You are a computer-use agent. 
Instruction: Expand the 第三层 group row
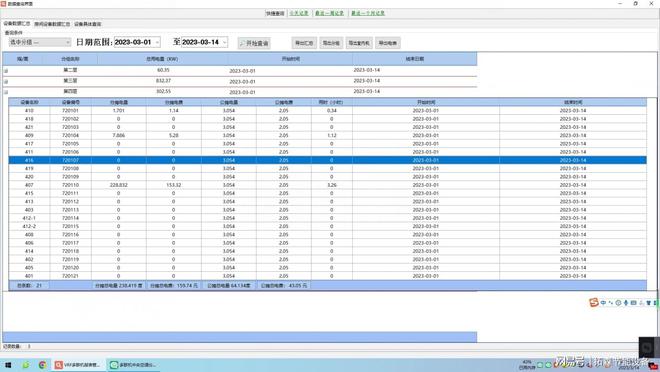(6, 81)
